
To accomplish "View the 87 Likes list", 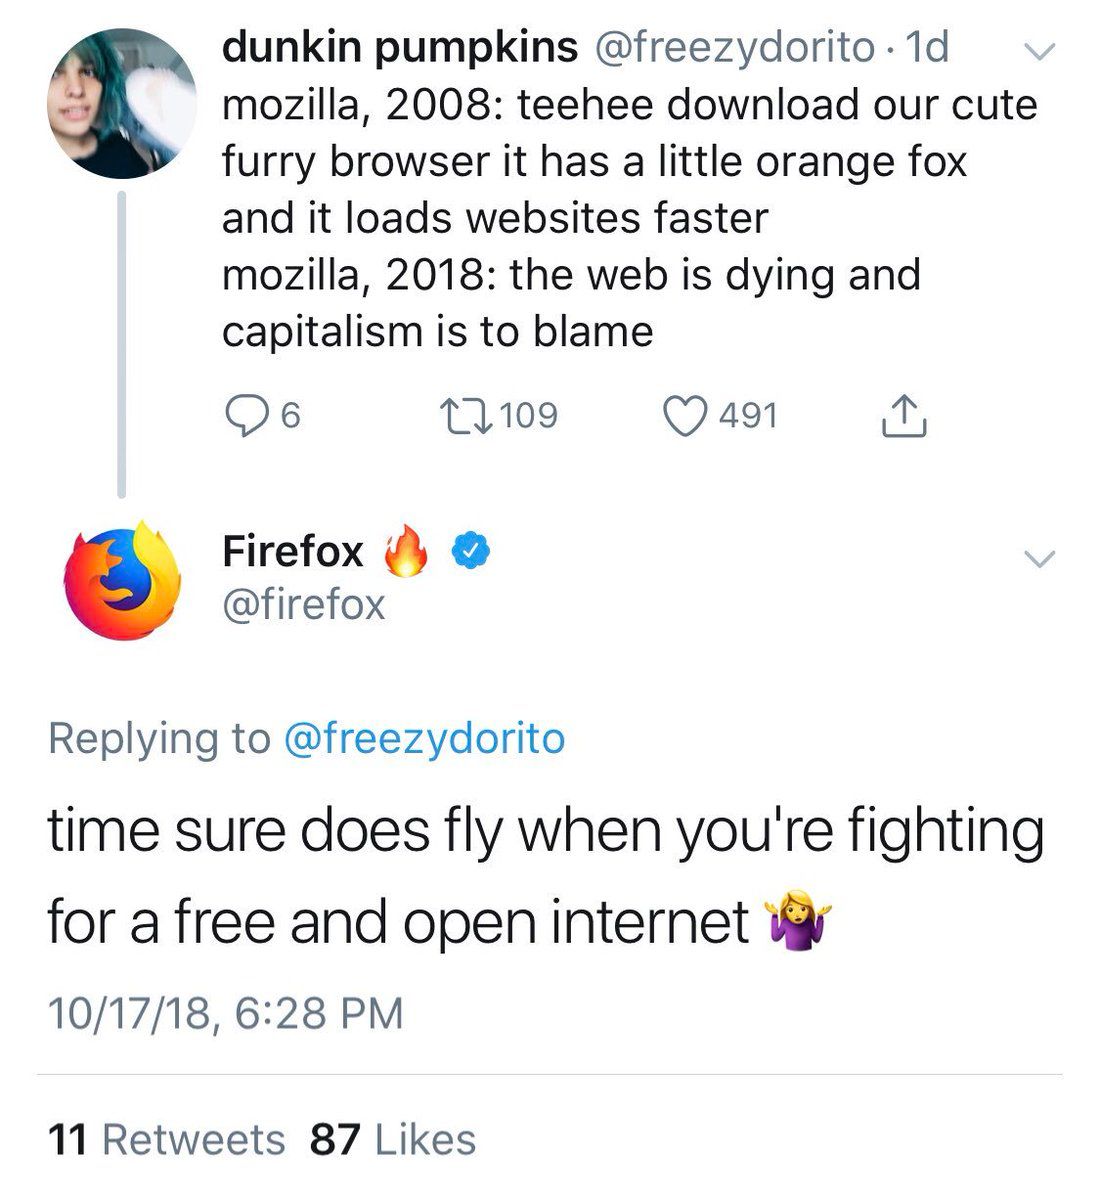I will (x=393, y=1139).
